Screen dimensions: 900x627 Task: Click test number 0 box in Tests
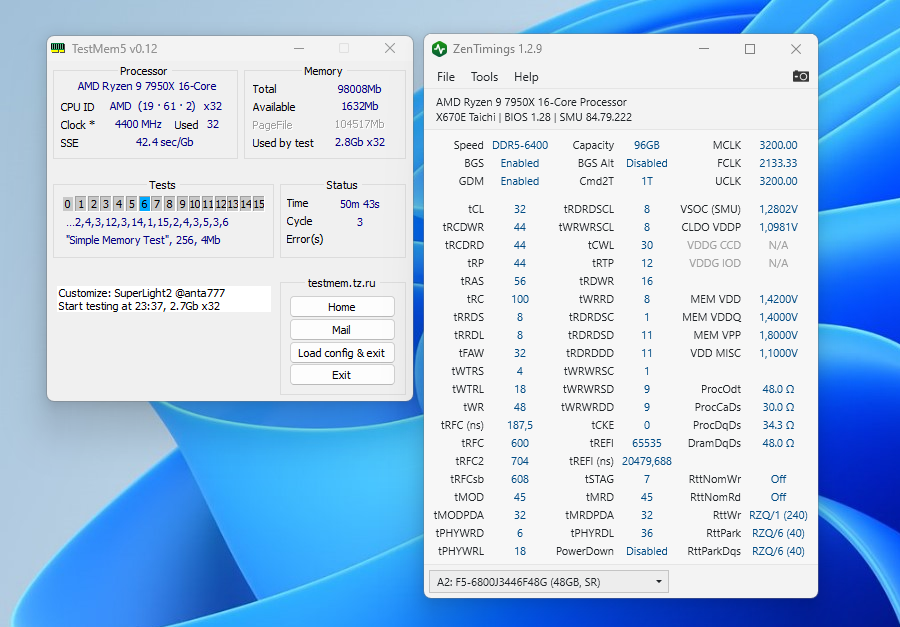pos(68,204)
